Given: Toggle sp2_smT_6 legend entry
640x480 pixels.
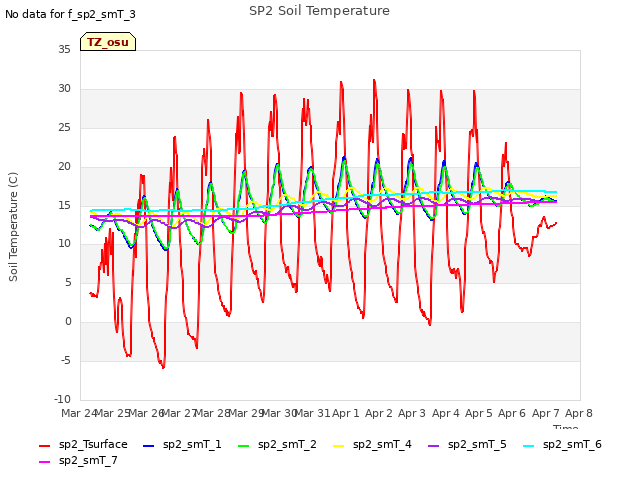Looking at the screenshot, I should pyautogui.click(x=562, y=444).
